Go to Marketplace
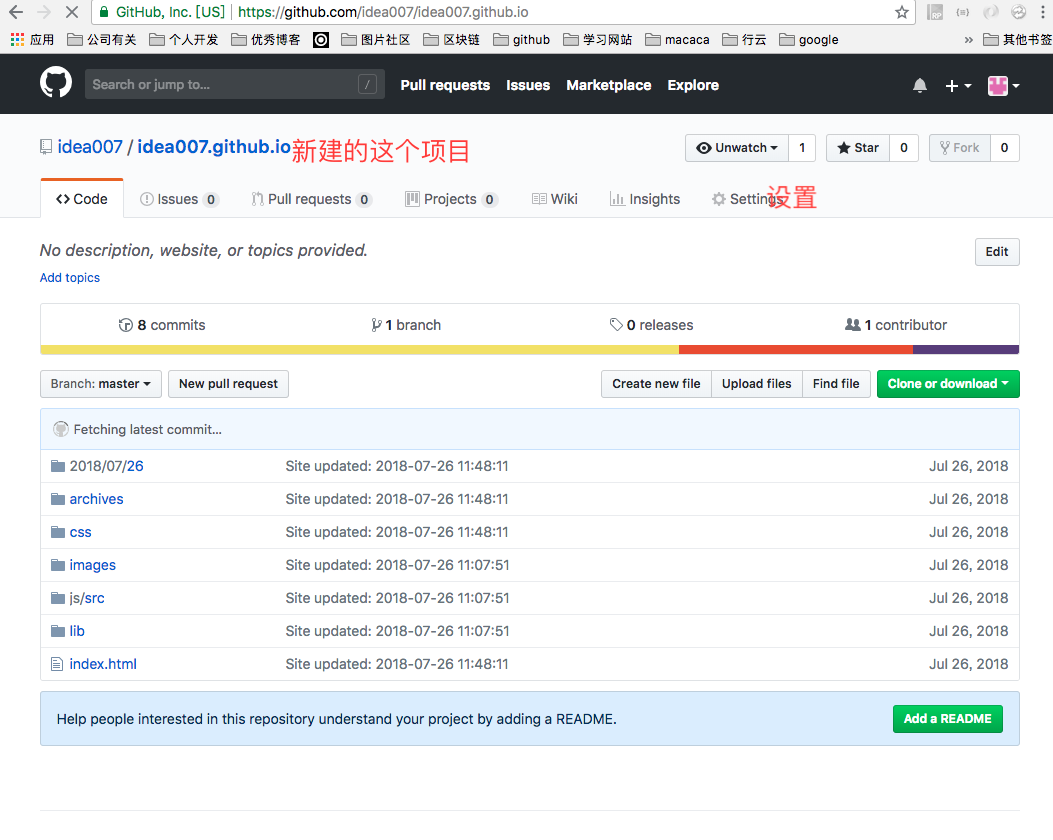The height and width of the screenshot is (840, 1053). coord(608,85)
